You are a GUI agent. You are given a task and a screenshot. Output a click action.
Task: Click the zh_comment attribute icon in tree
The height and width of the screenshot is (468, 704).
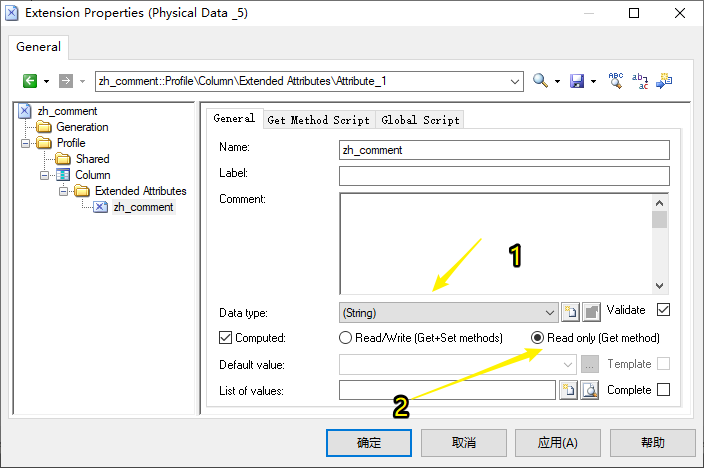[100, 207]
